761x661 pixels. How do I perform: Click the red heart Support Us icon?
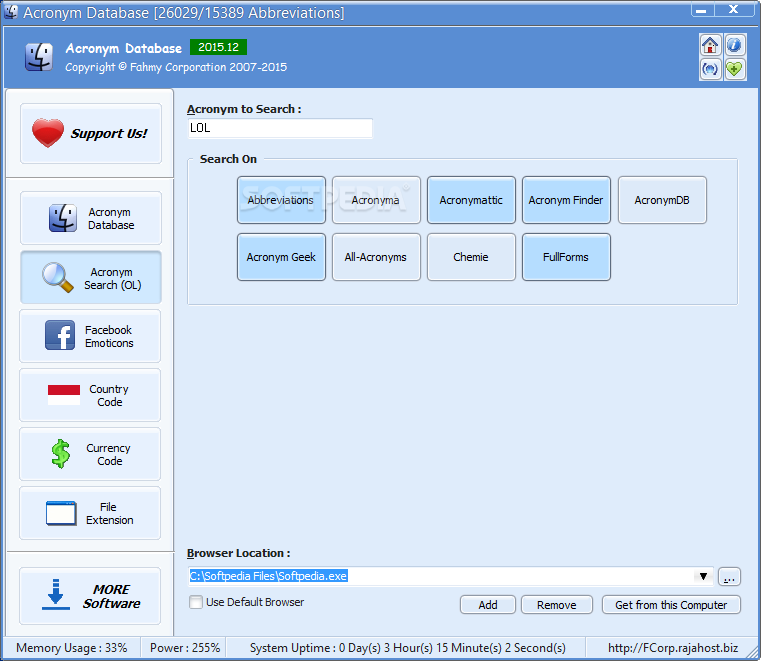click(48, 132)
